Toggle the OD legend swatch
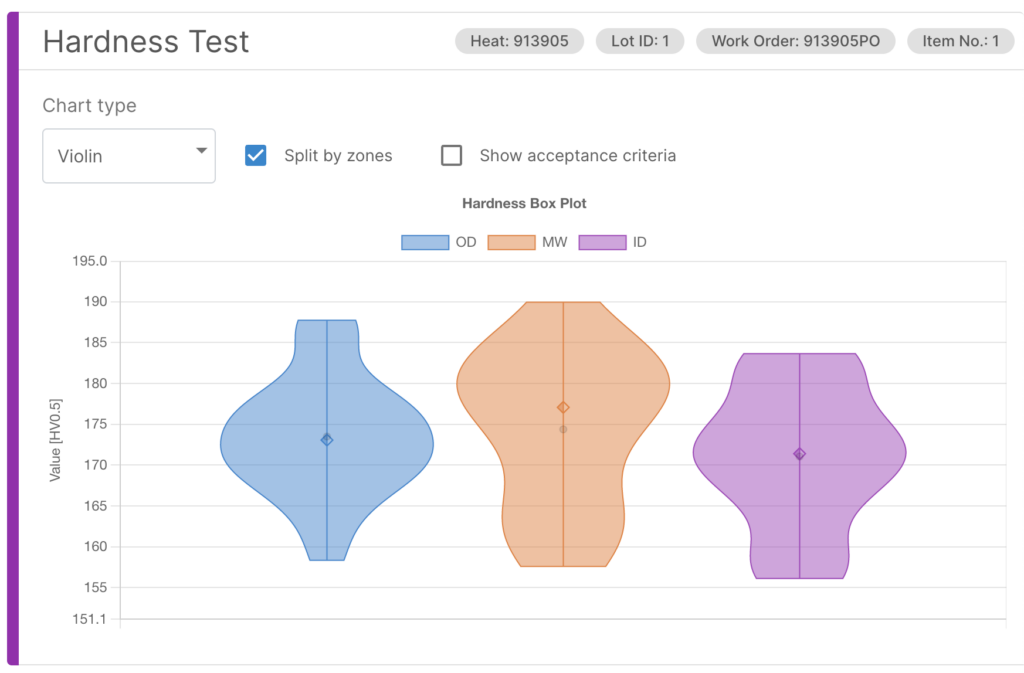The height and width of the screenshot is (673, 1024). click(x=425, y=242)
